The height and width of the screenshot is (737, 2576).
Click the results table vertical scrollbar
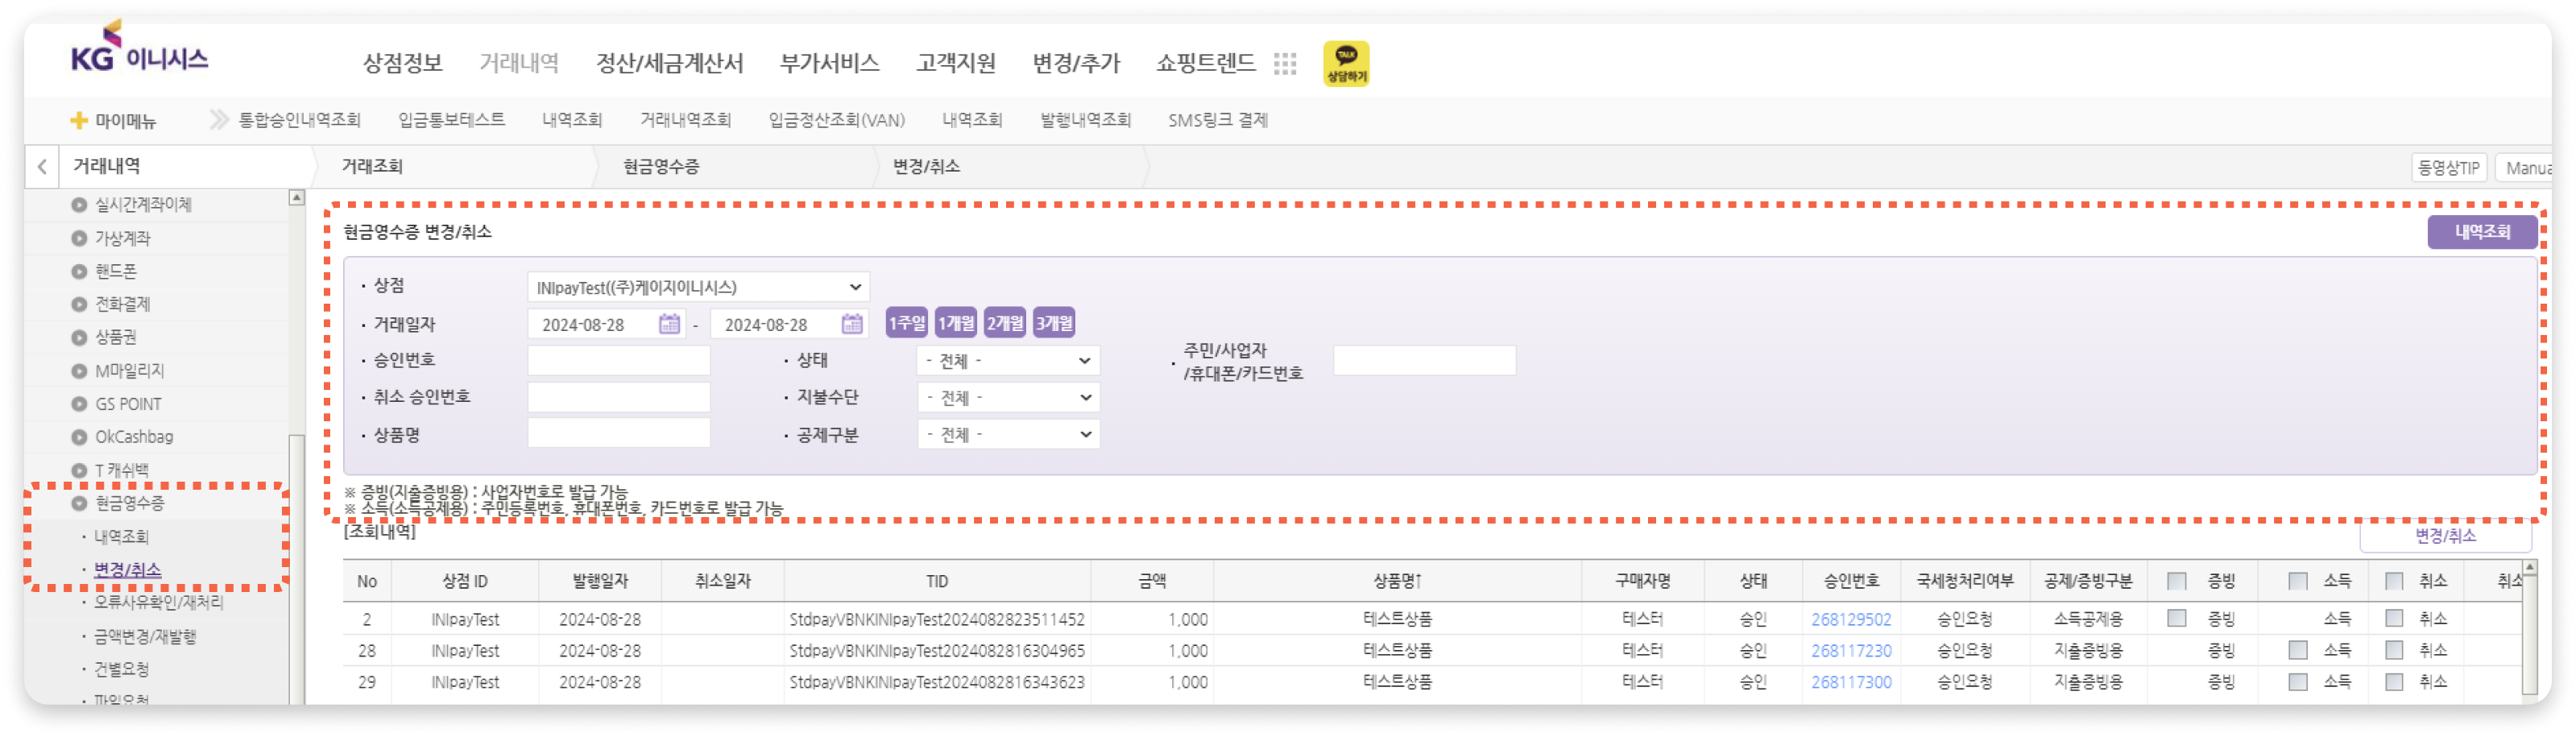coord(2529,628)
